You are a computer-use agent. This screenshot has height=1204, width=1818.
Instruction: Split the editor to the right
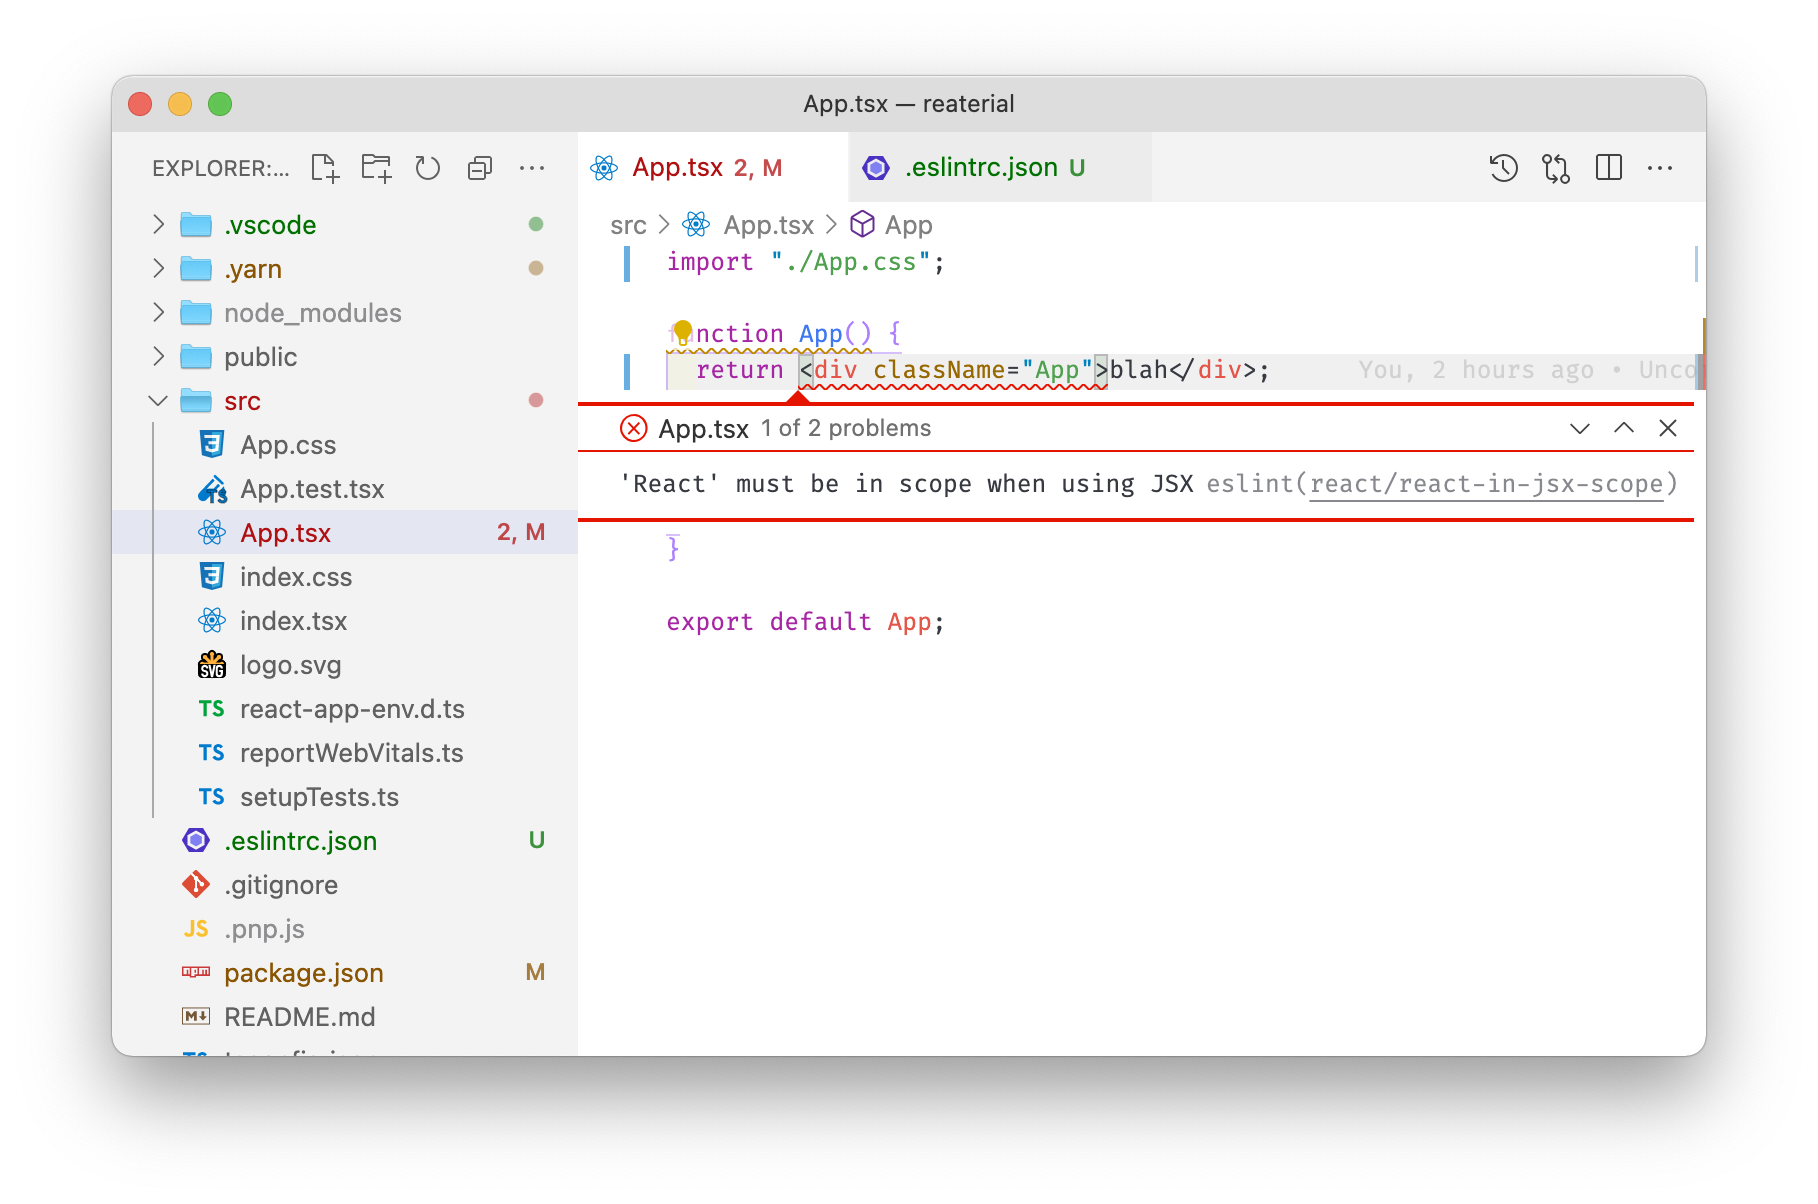1609,168
